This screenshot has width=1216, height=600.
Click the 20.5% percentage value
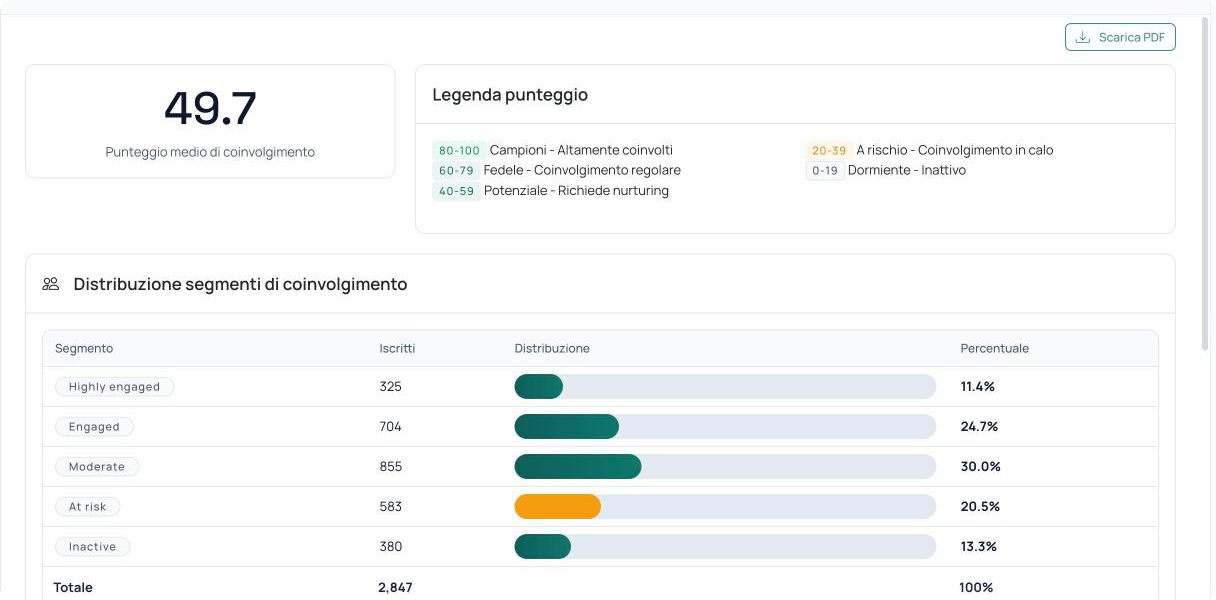[x=980, y=507]
